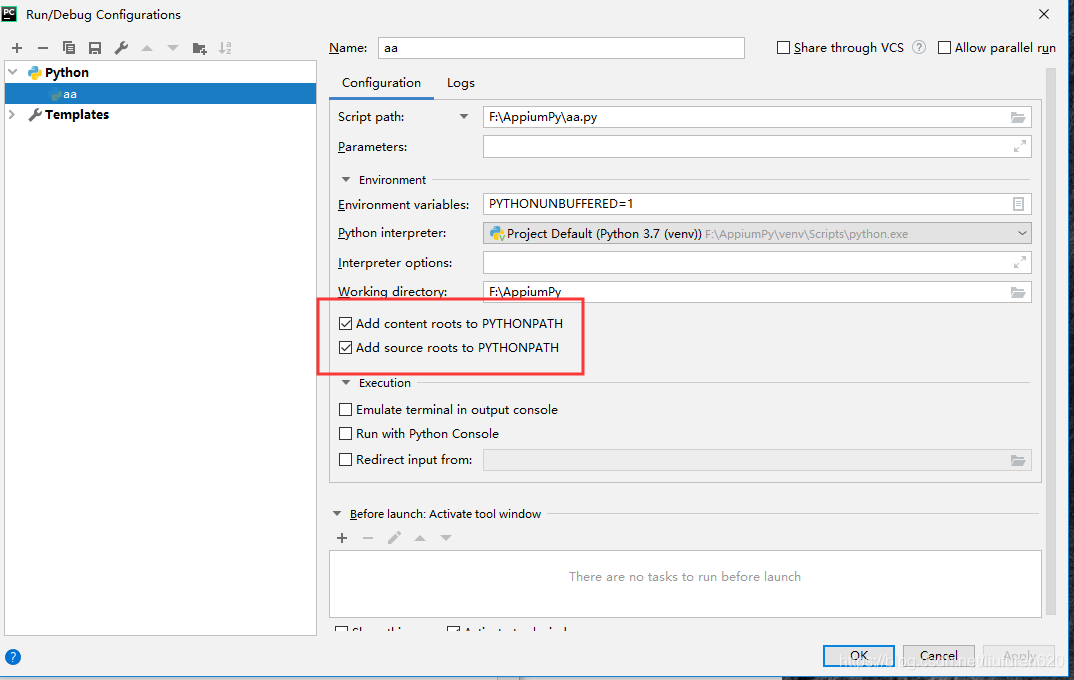Screen dimensions: 1074x680
Task: Enable Emulate terminal in output console
Action: point(345,409)
